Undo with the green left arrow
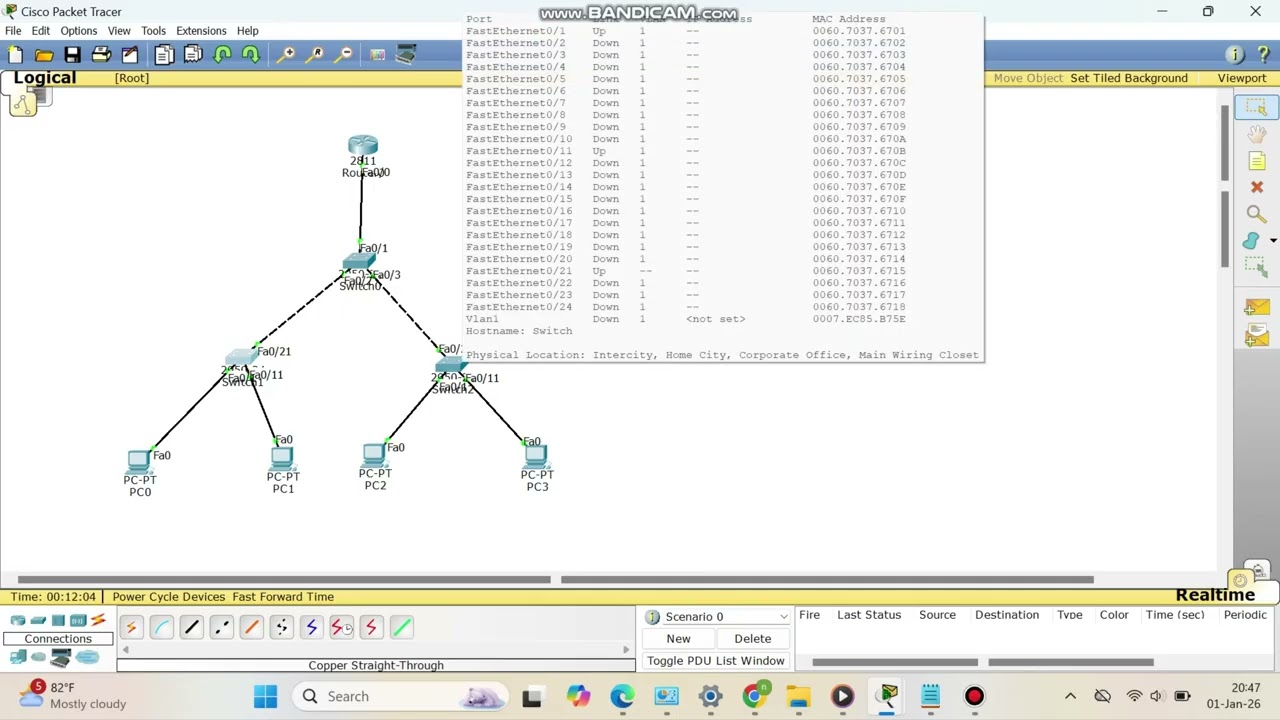The image size is (1280, 720). coord(222,54)
